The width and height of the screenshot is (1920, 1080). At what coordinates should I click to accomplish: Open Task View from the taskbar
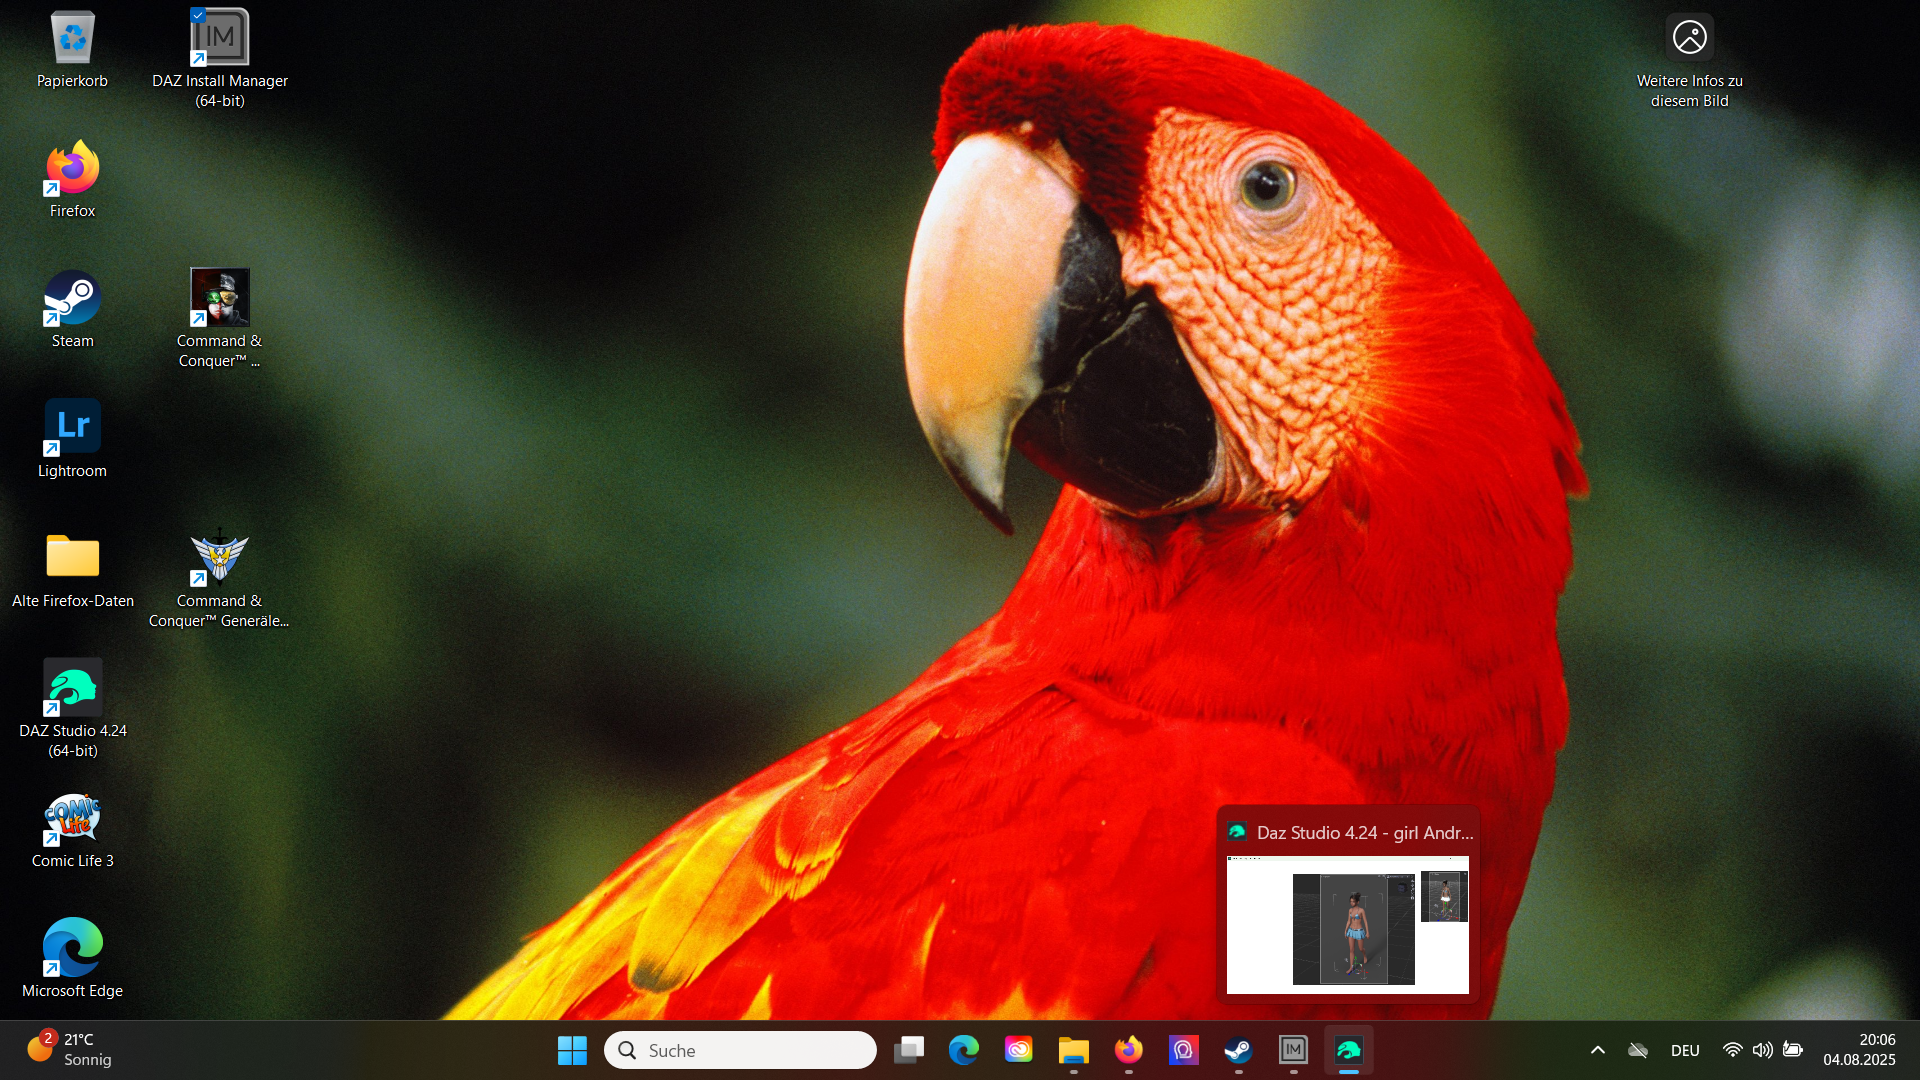pos(909,1050)
